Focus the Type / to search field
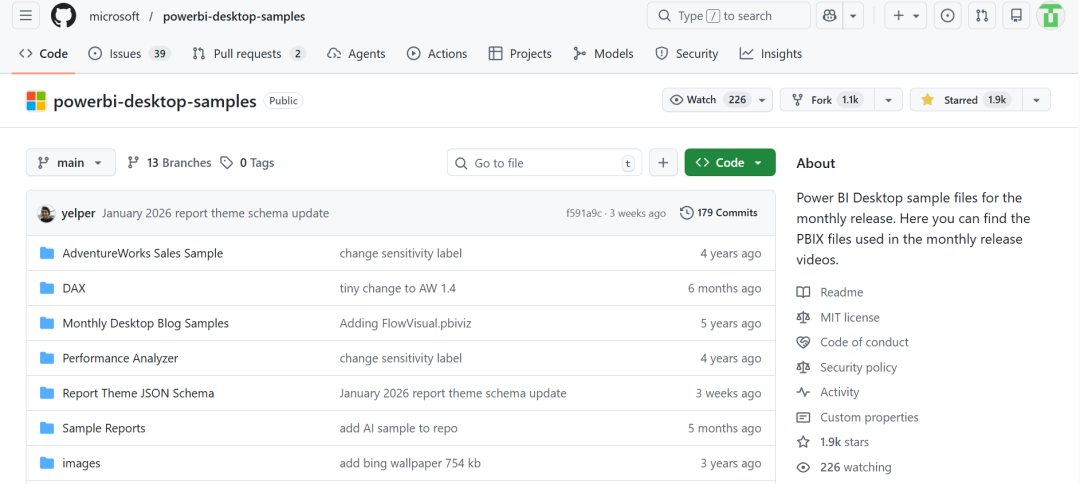The height and width of the screenshot is (484, 1080). (729, 16)
